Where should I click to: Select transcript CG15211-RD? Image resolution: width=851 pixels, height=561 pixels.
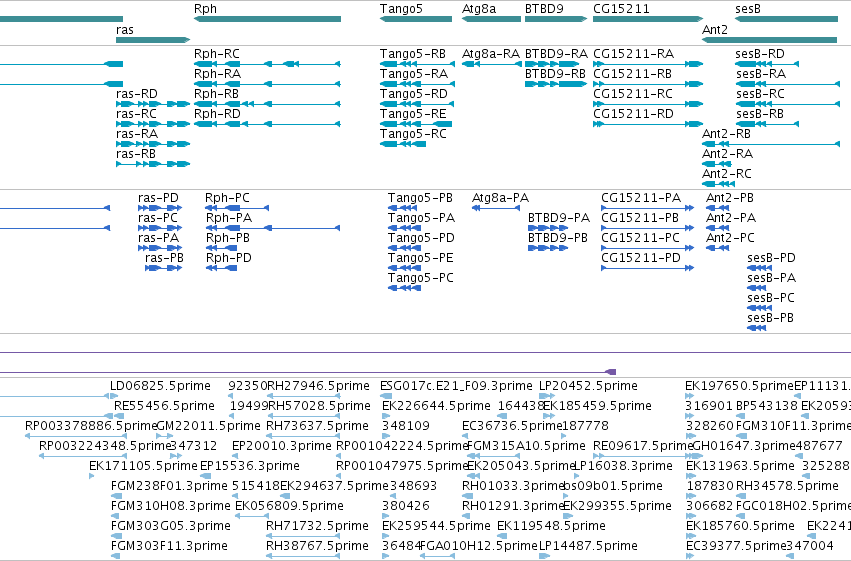click(x=633, y=114)
